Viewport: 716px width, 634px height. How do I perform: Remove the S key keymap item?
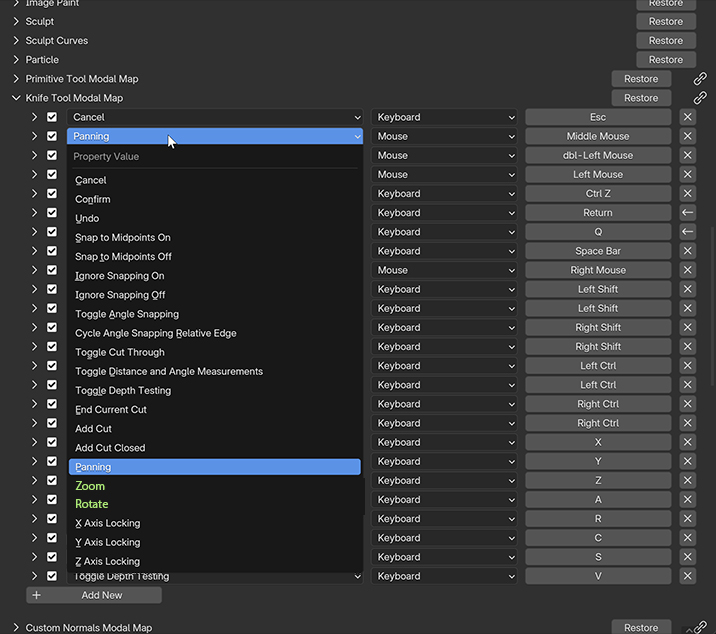pos(687,557)
